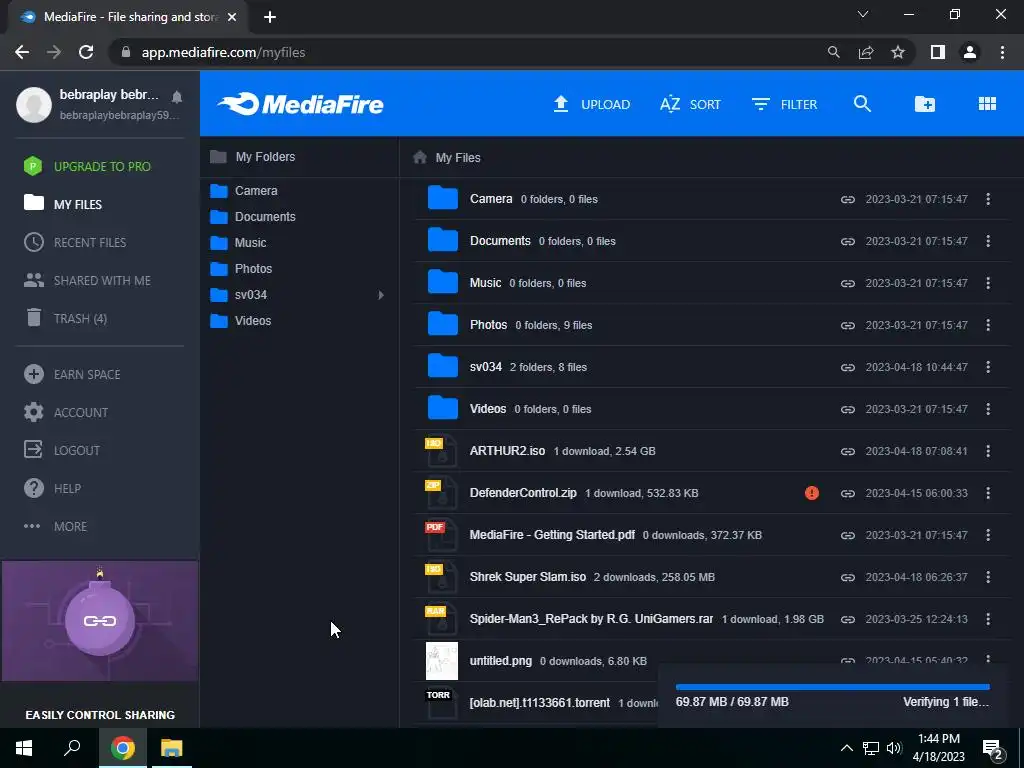Copy share link for Shrek Super Slam.iso
Image resolution: width=1024 pixels, height=768 pixels.
pos(848,577)
